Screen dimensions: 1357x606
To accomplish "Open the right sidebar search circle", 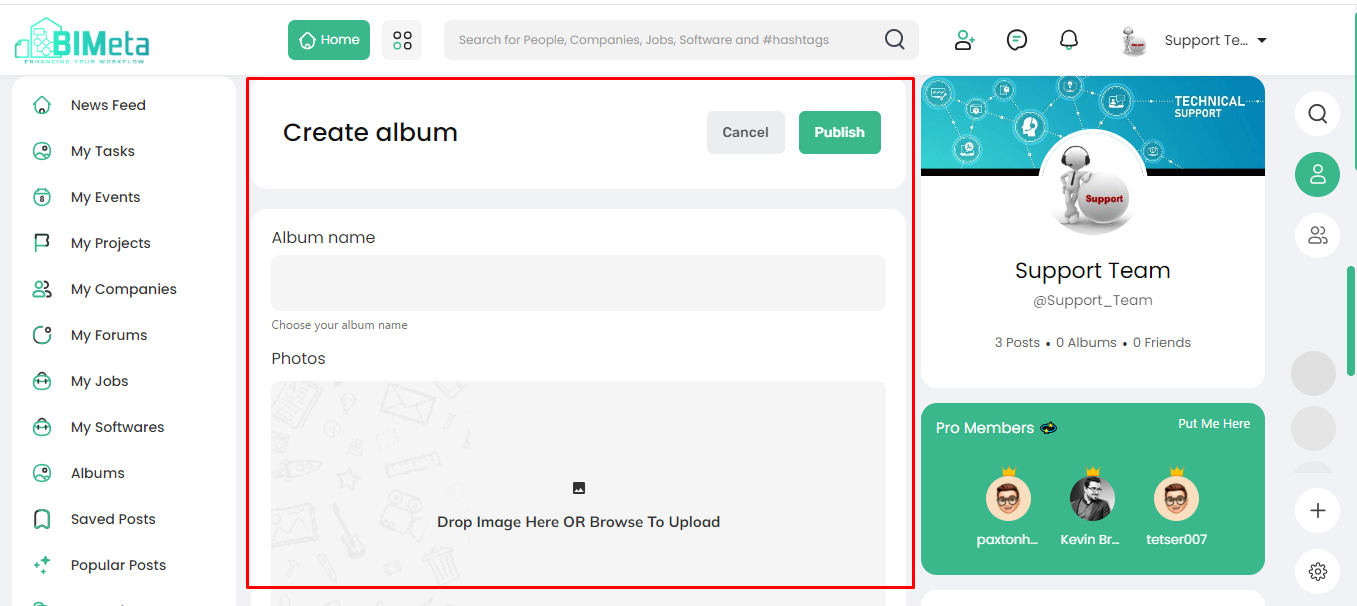I will pyautogui.click(x=1318, y=113).
